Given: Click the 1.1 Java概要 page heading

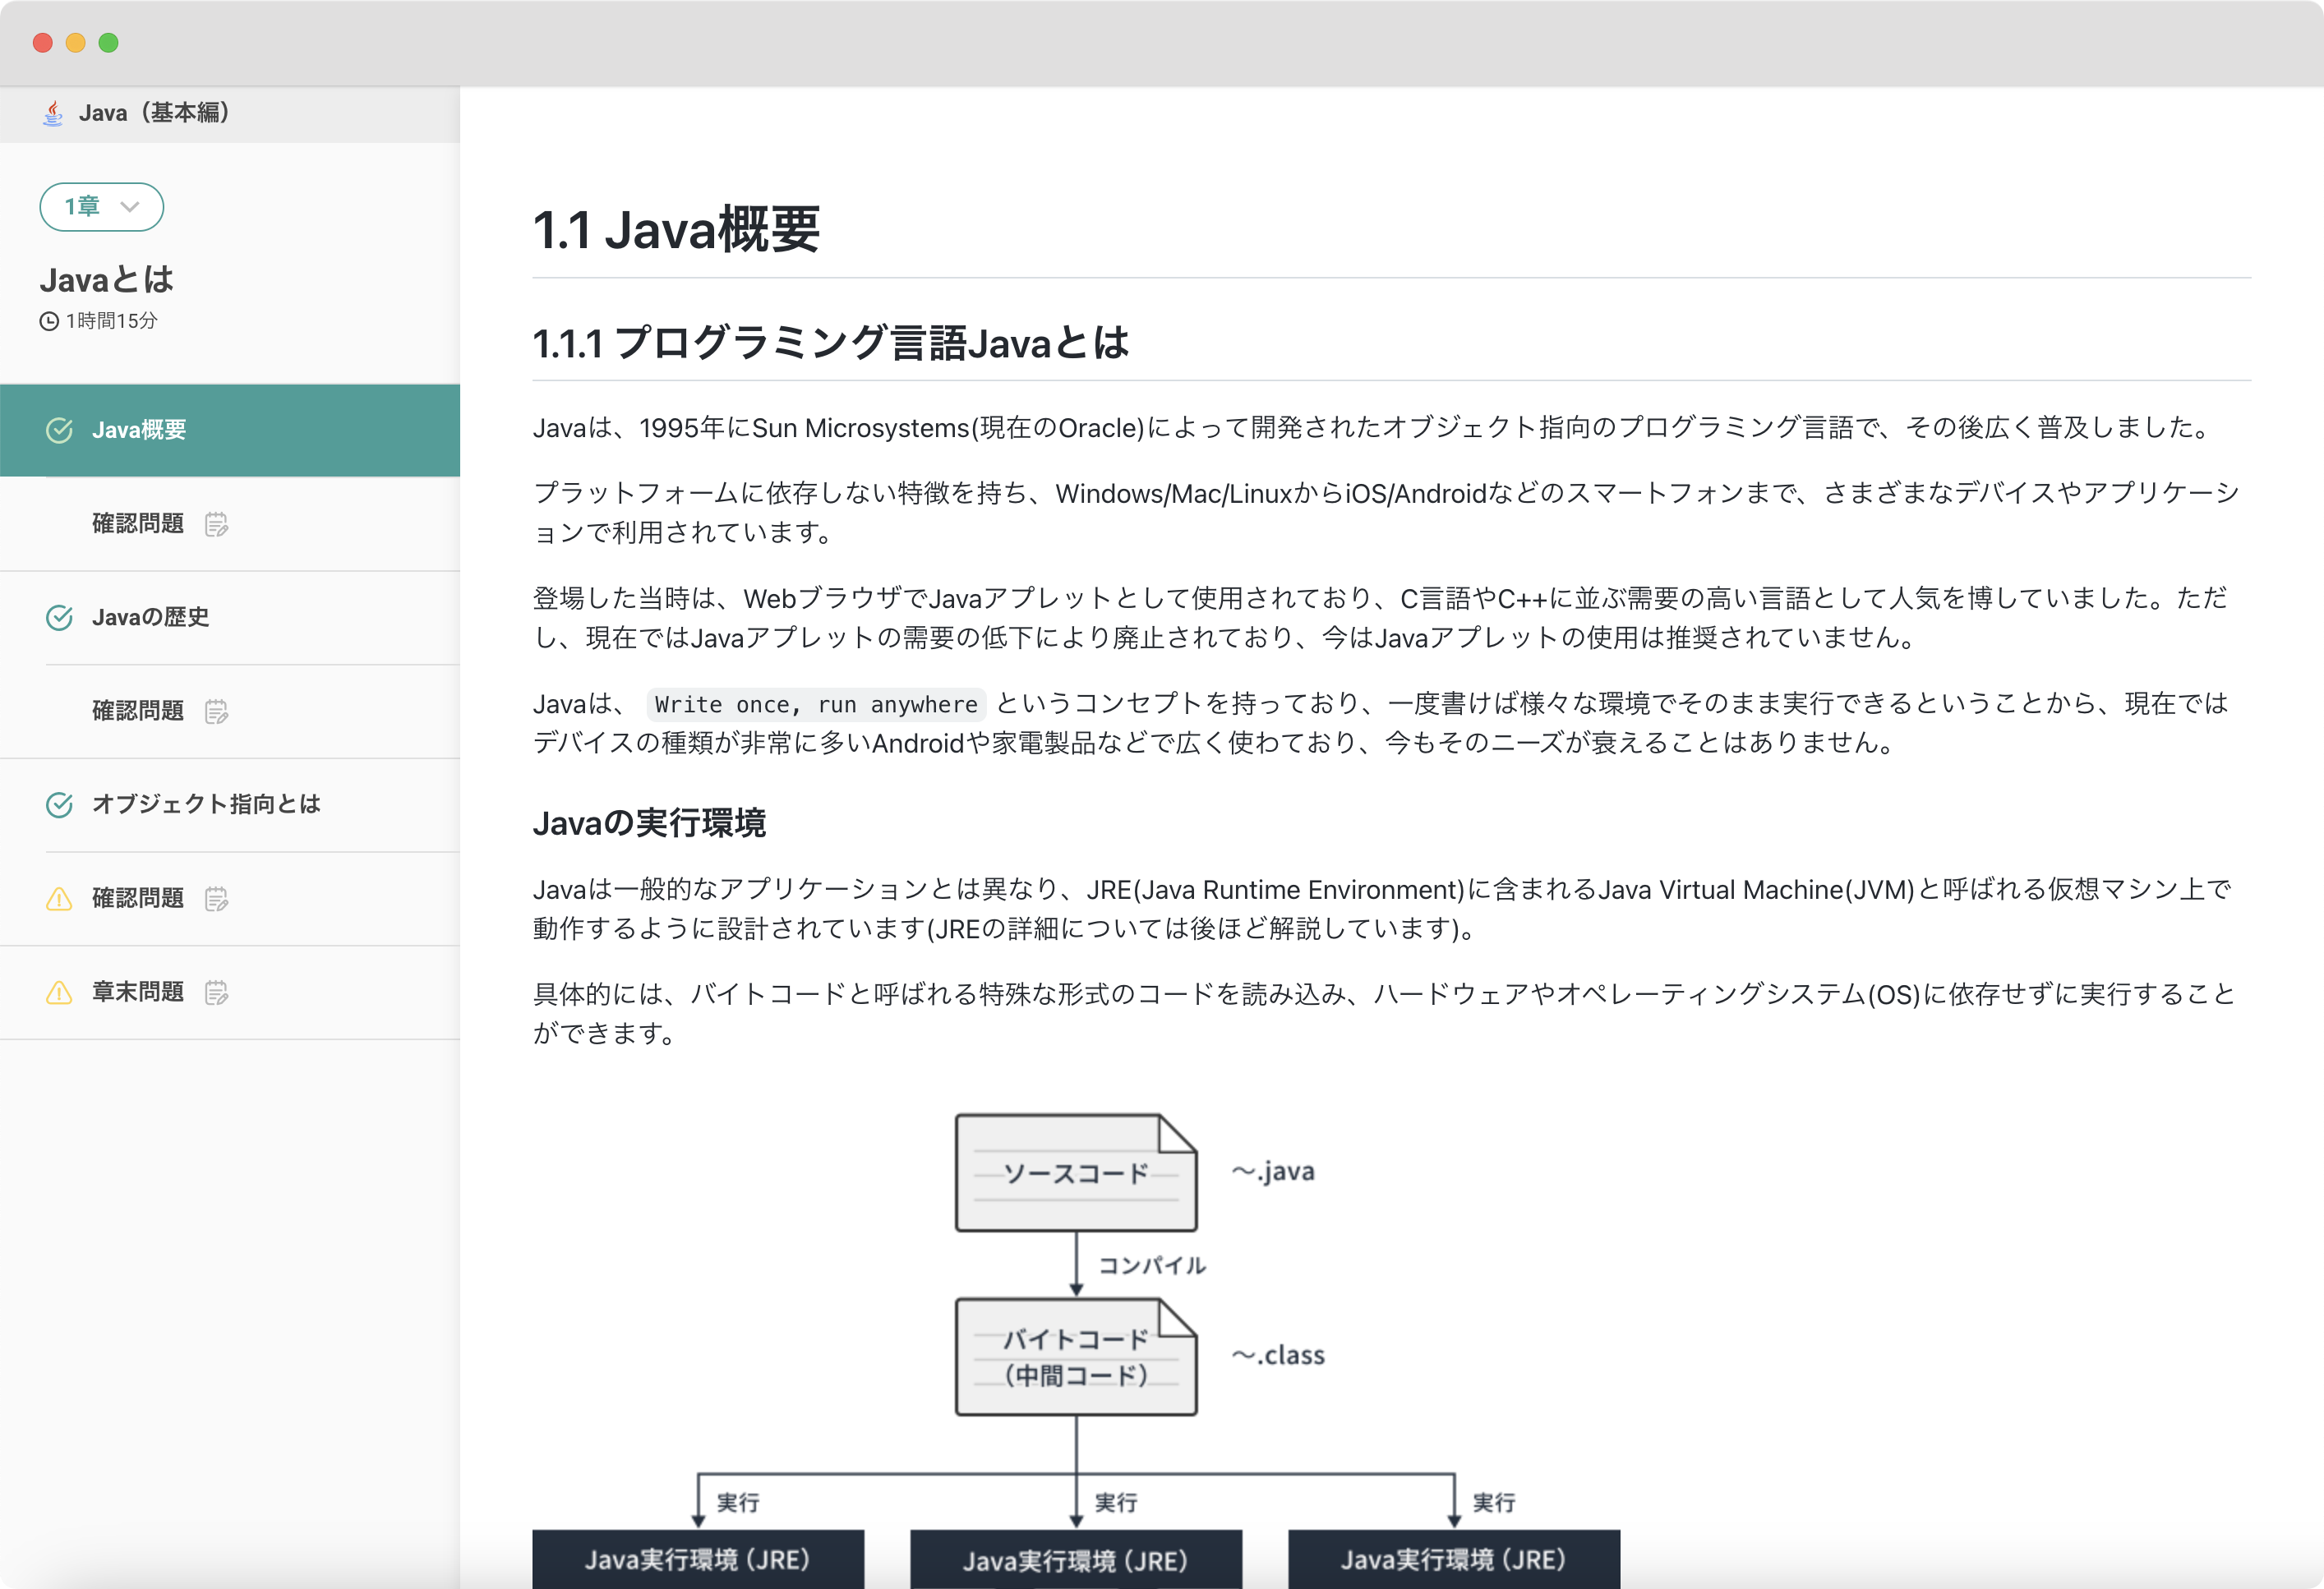Looking at the screenshot, I should (677, 230).
